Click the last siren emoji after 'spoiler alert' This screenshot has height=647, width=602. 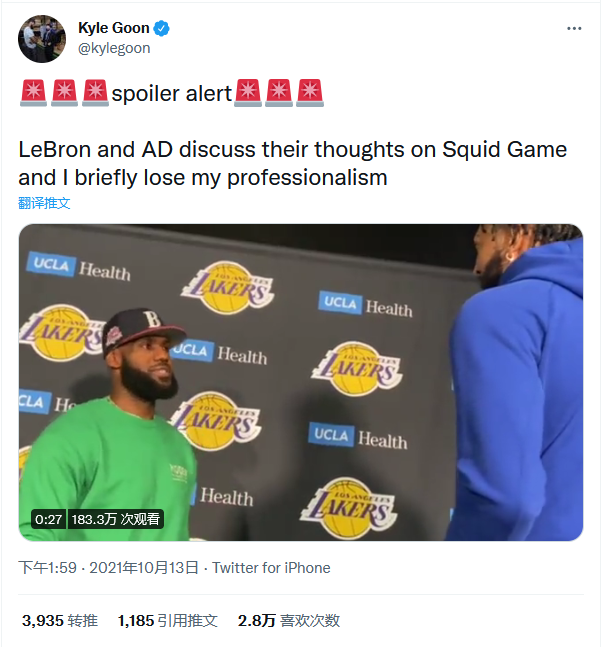pos(309,94)
